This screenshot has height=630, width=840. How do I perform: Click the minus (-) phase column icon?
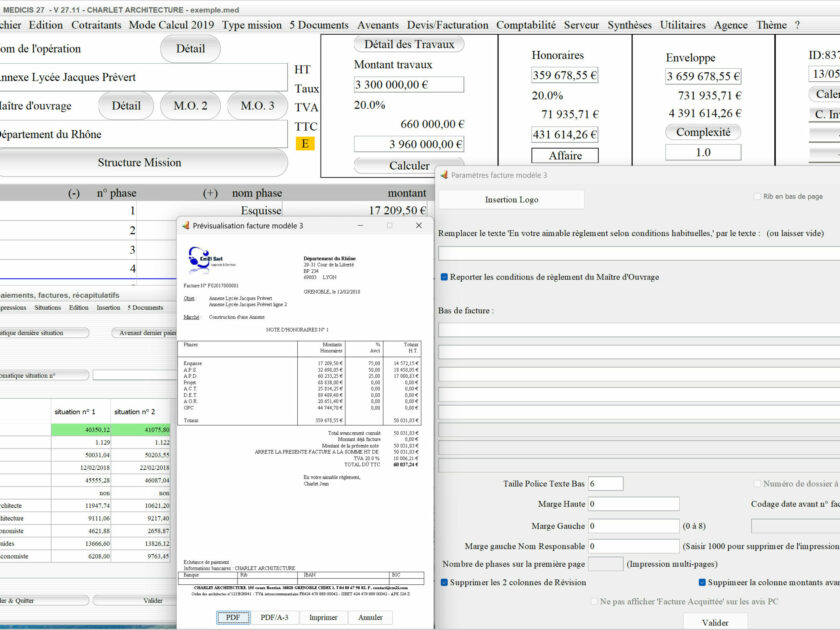coord(74,193)
